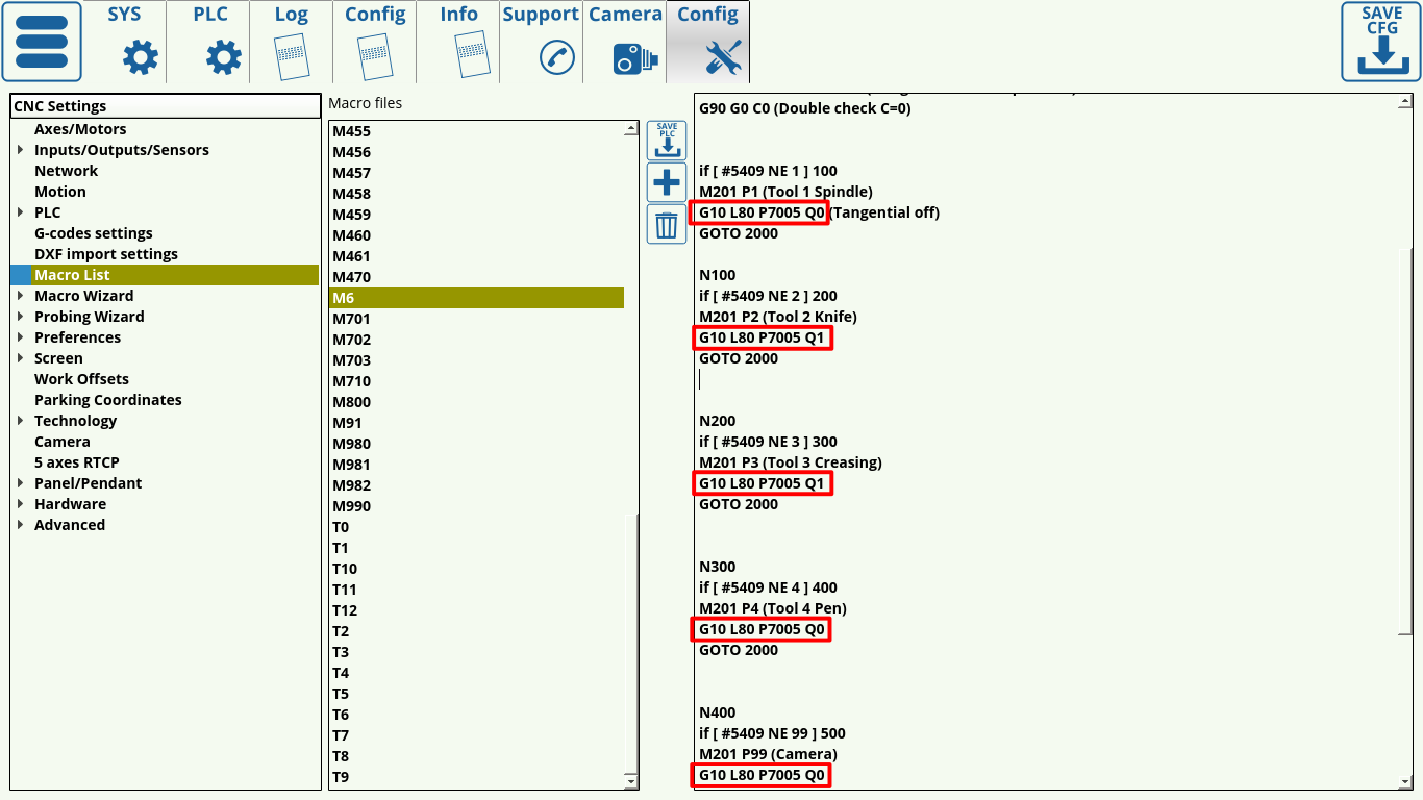Add a new macro with plus icon
Image resolution: width=1423 pixels, height=800 pixels.
(666, 183)
